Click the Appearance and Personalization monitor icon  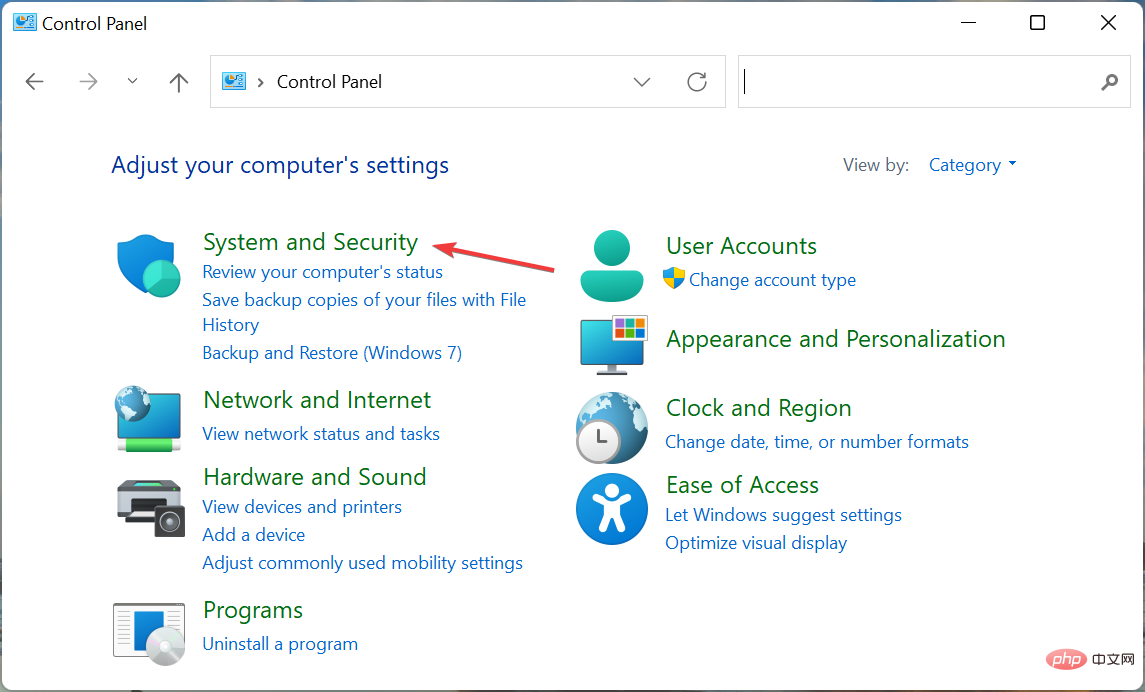613,345
